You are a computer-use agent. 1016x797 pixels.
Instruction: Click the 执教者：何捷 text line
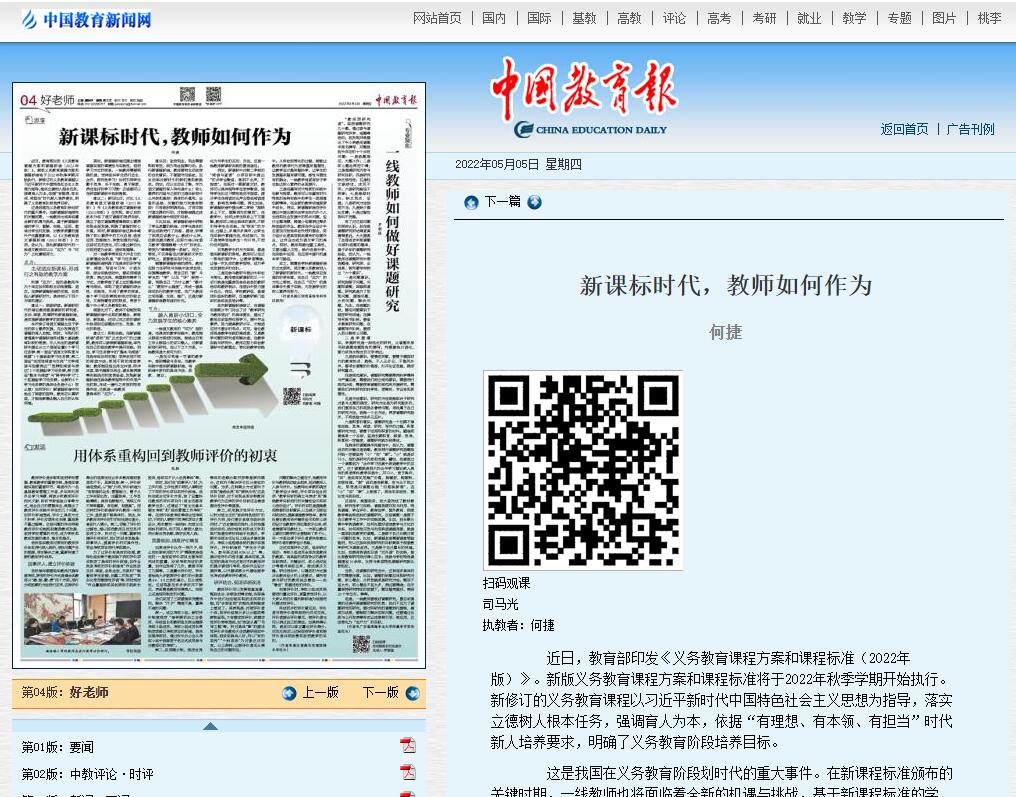pos(518,625)
